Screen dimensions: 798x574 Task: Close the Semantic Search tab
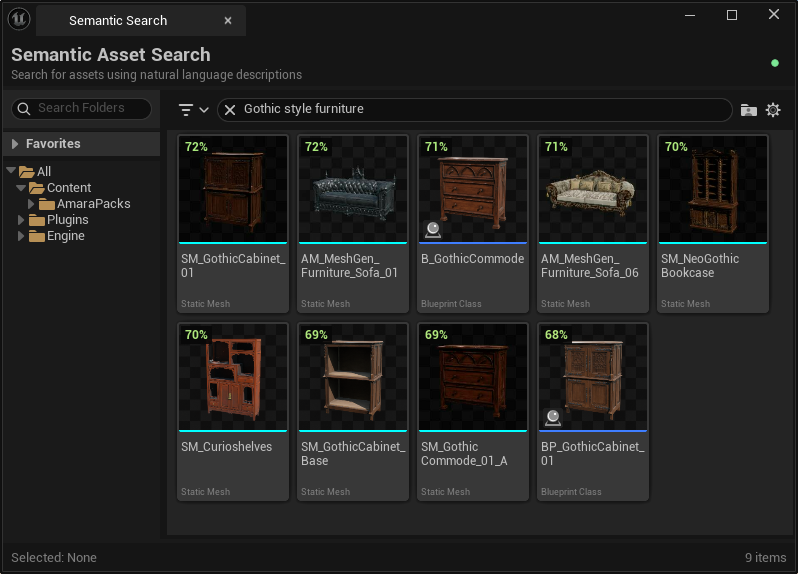(228, 20)
